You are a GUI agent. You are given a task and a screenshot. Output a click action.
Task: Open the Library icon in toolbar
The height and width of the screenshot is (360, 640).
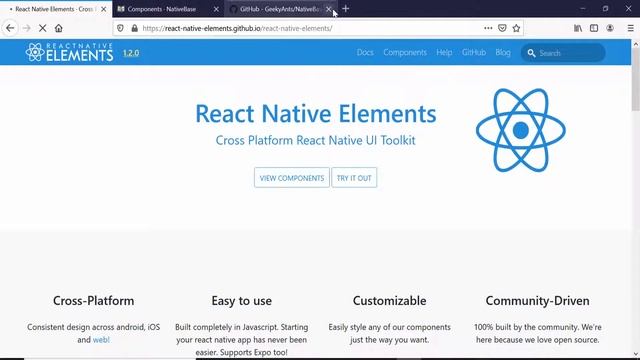tap(578, 28)
